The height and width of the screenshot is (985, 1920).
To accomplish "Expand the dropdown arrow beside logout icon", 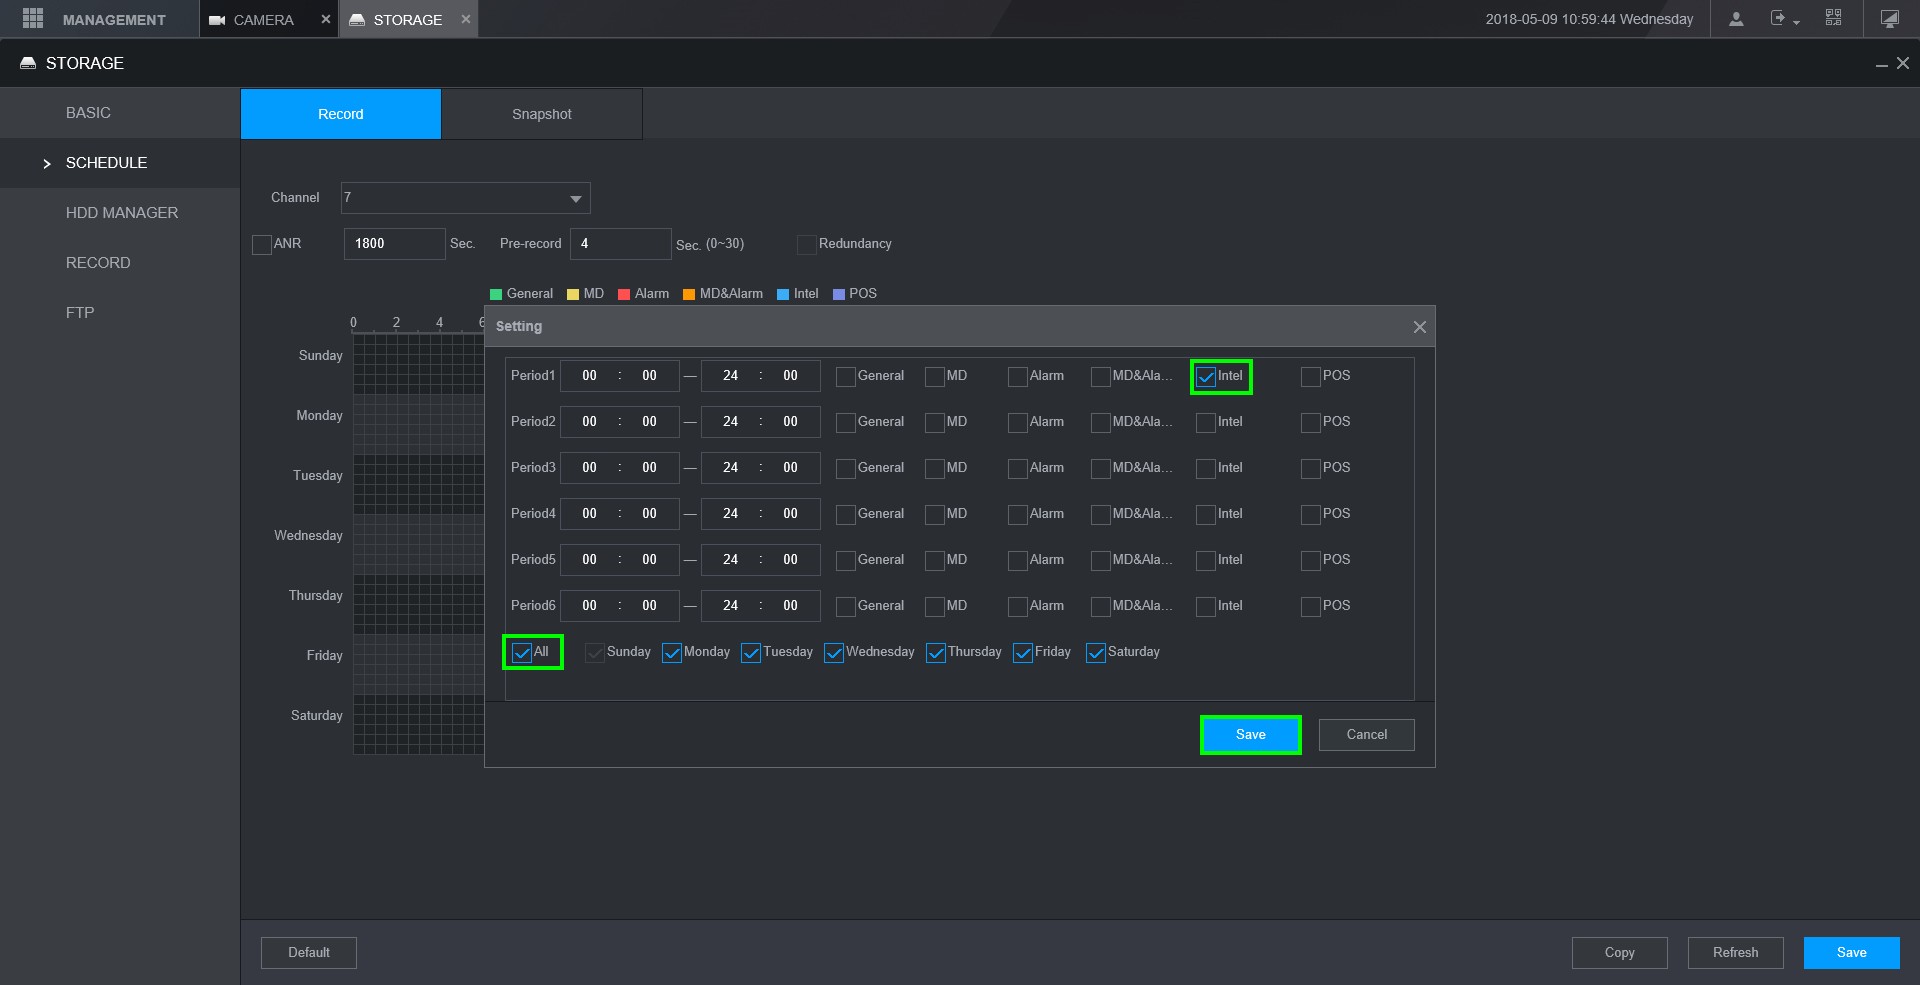I will pos(1797,23).
